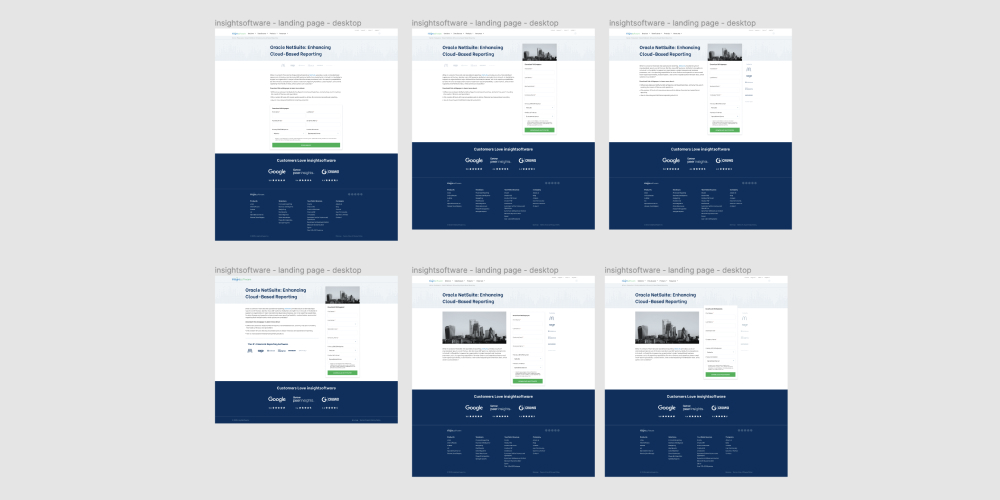Select the Oracle NetSuite headline in top-right artboard
Image resolution: width=1000 pixels, height=500 pixels.
pos(668,50)
